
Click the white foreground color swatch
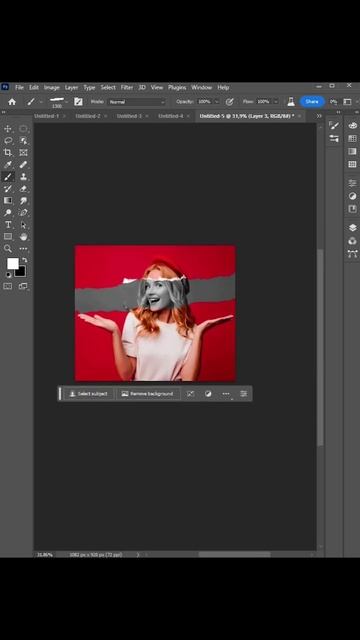[x=12, y=264]
